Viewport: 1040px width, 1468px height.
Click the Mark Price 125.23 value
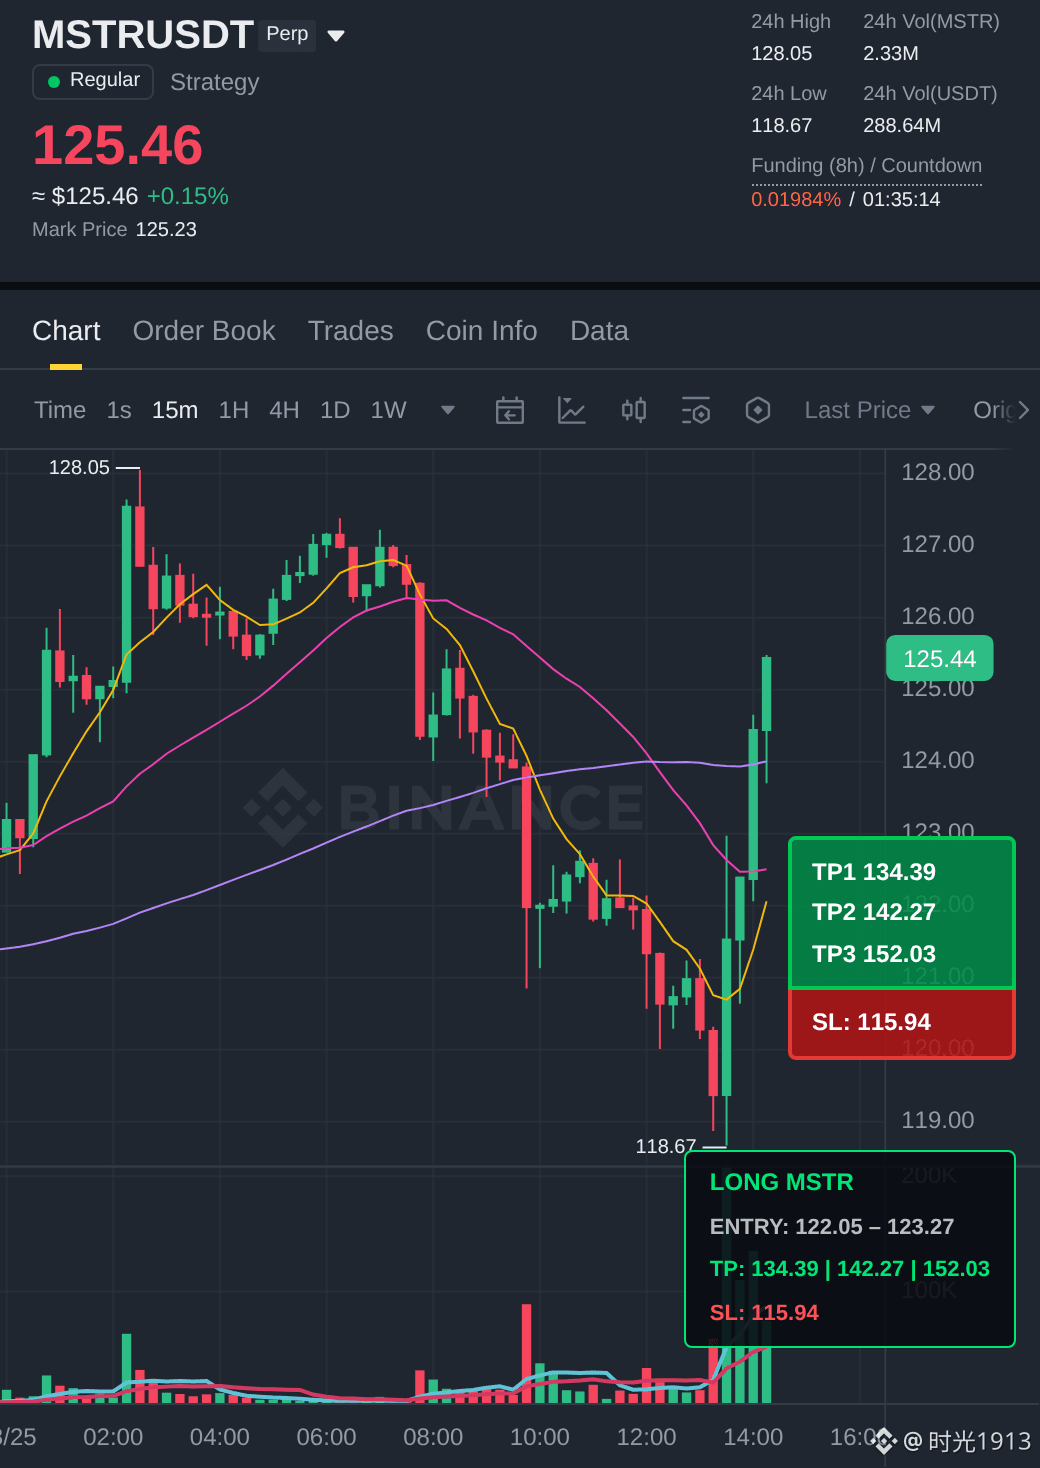[166, 229]
